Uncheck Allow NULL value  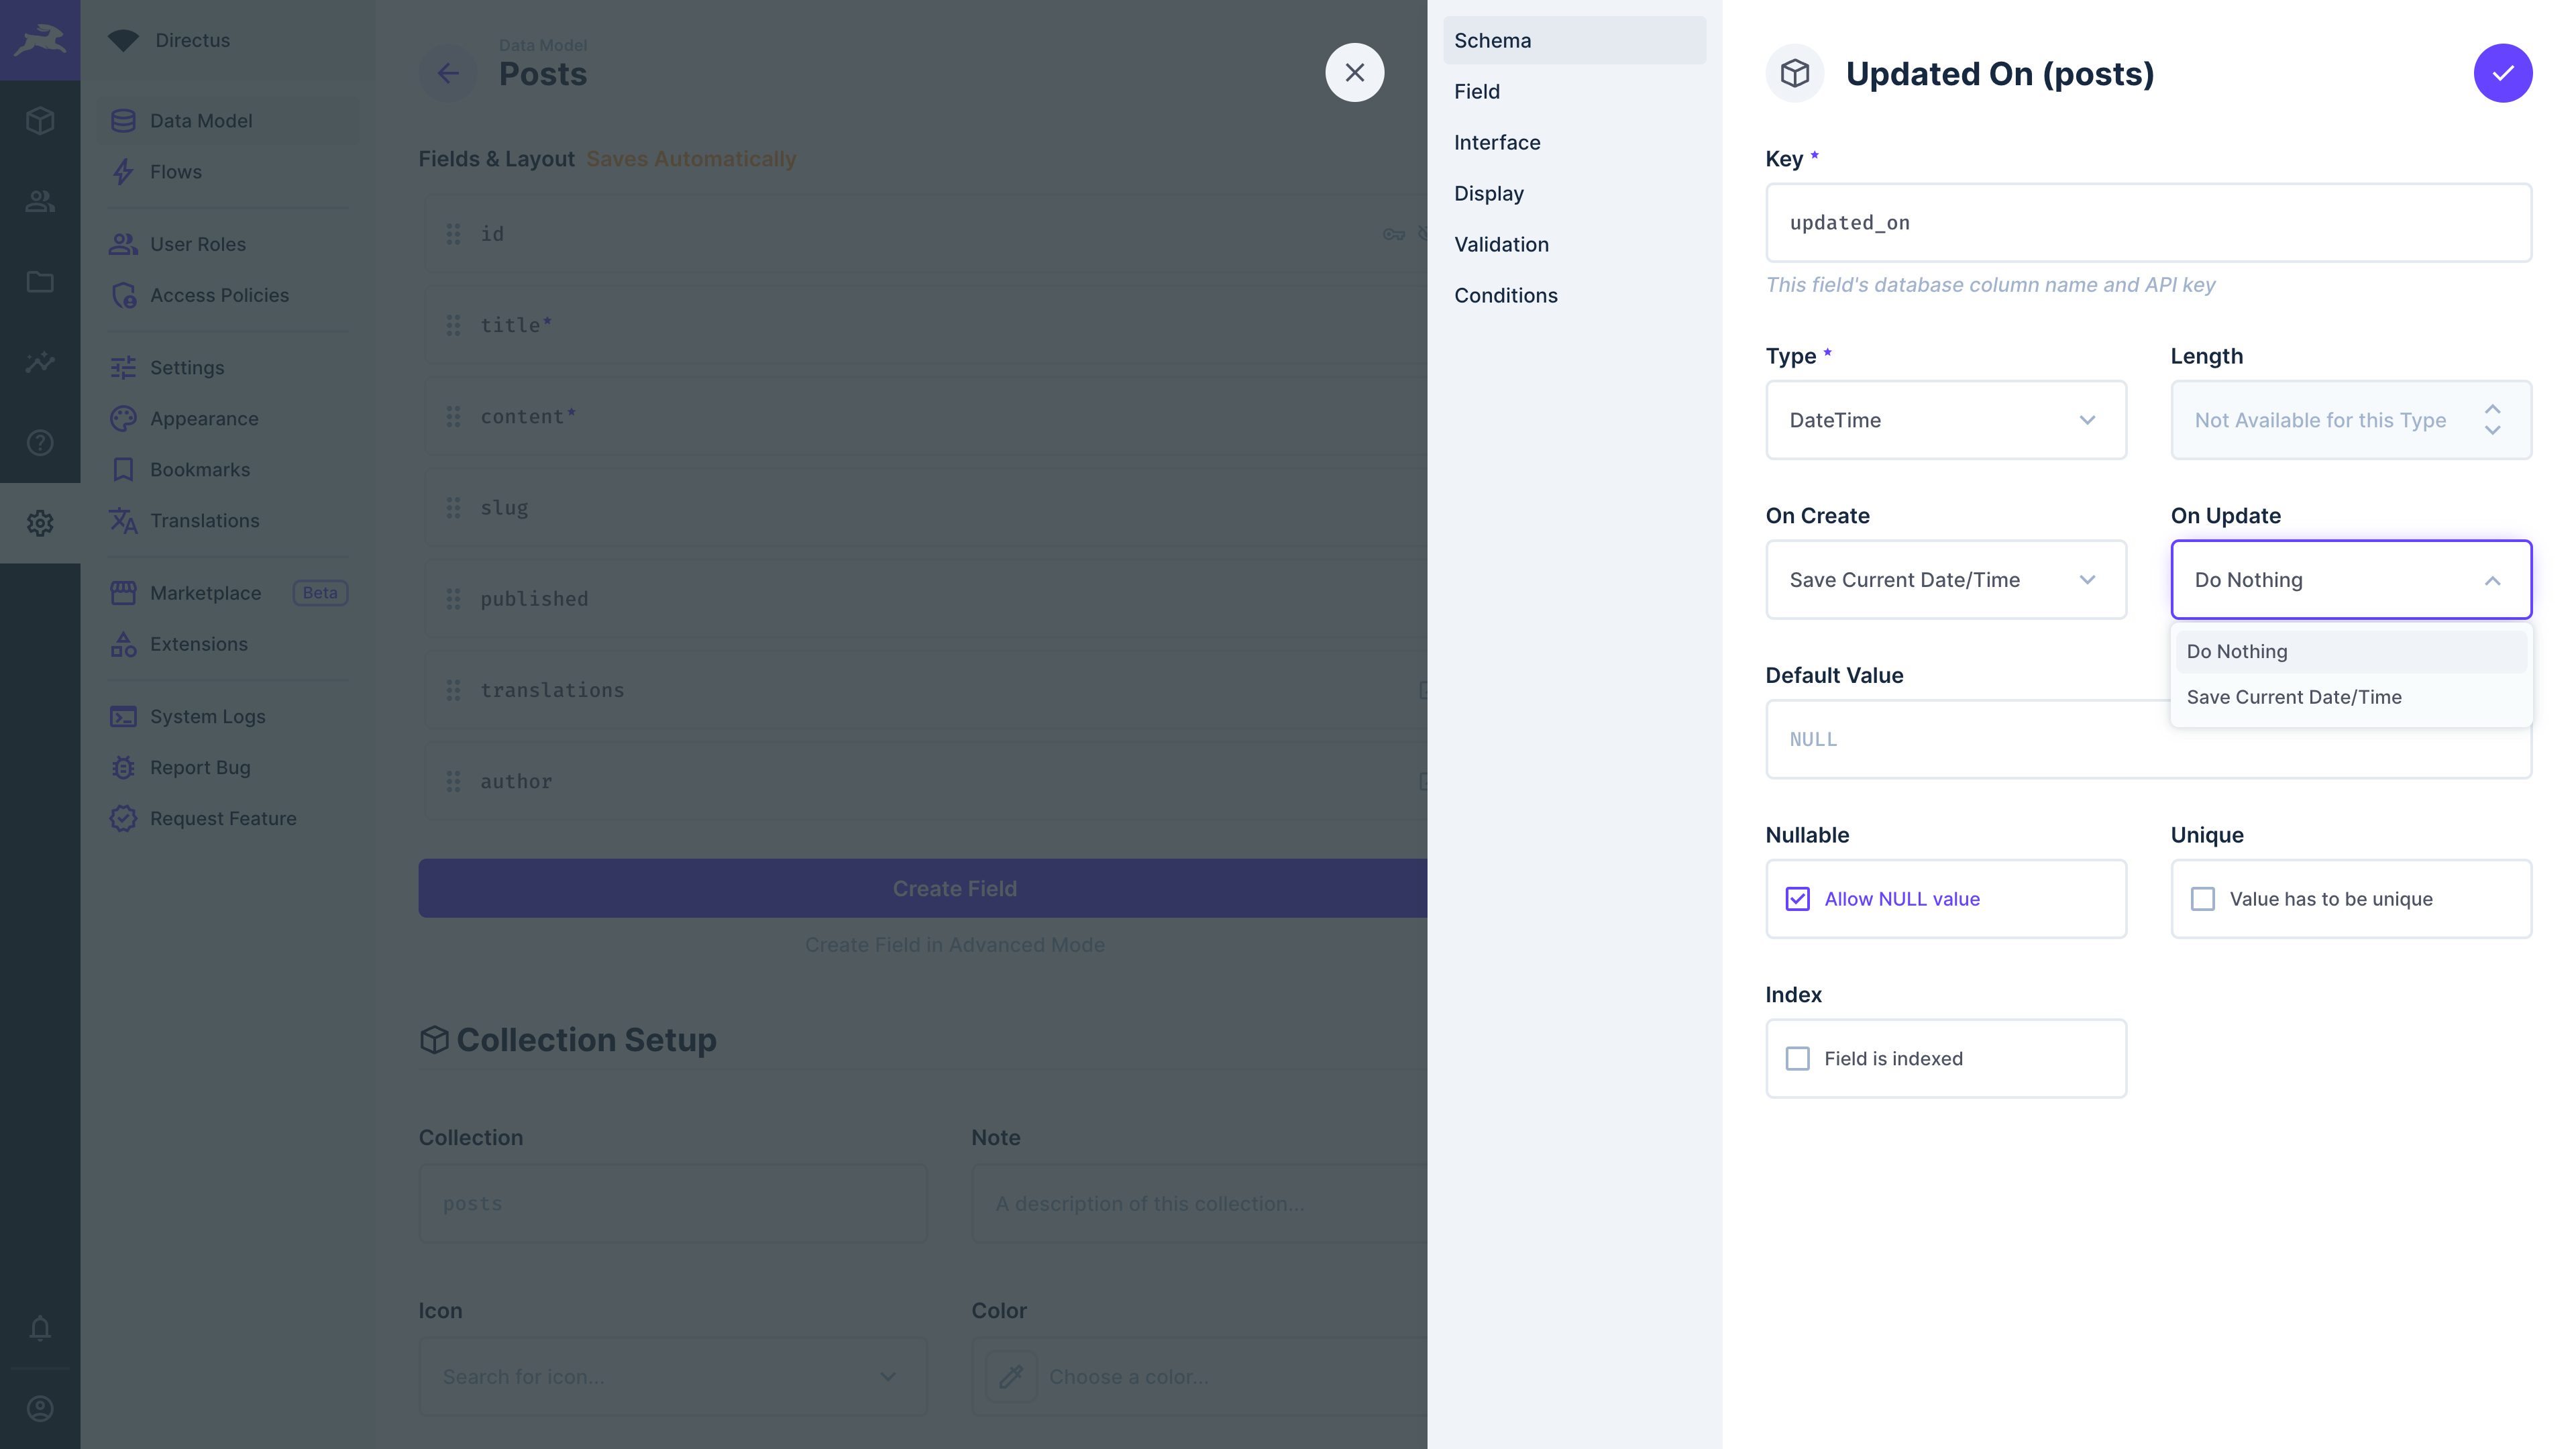click(1799, 898)
